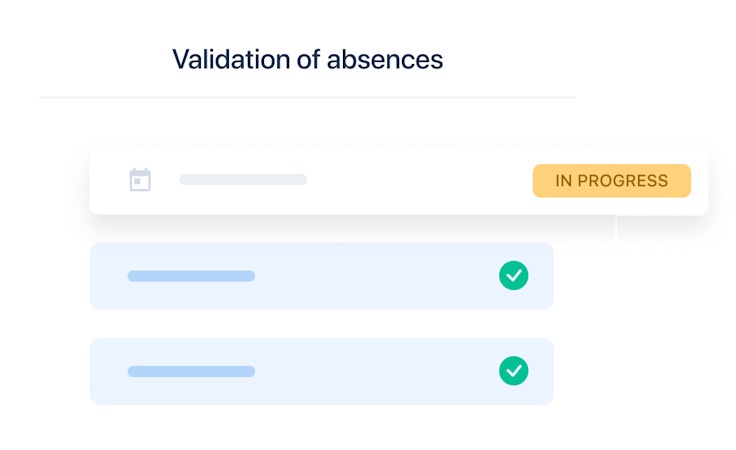This screenshot has width=736, height=450.
Task: Click the calendar icon in the white card
Action: [x=140, y=180]
